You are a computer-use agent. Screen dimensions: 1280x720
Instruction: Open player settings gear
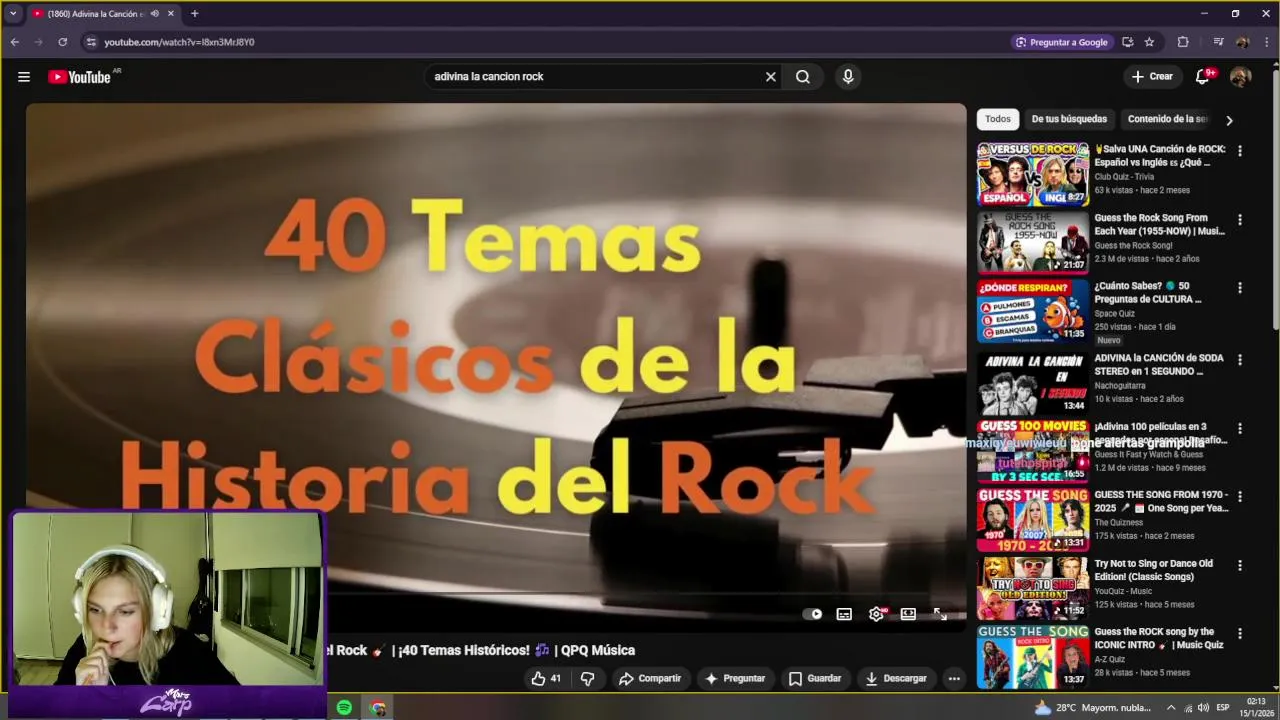coord(876,614)
